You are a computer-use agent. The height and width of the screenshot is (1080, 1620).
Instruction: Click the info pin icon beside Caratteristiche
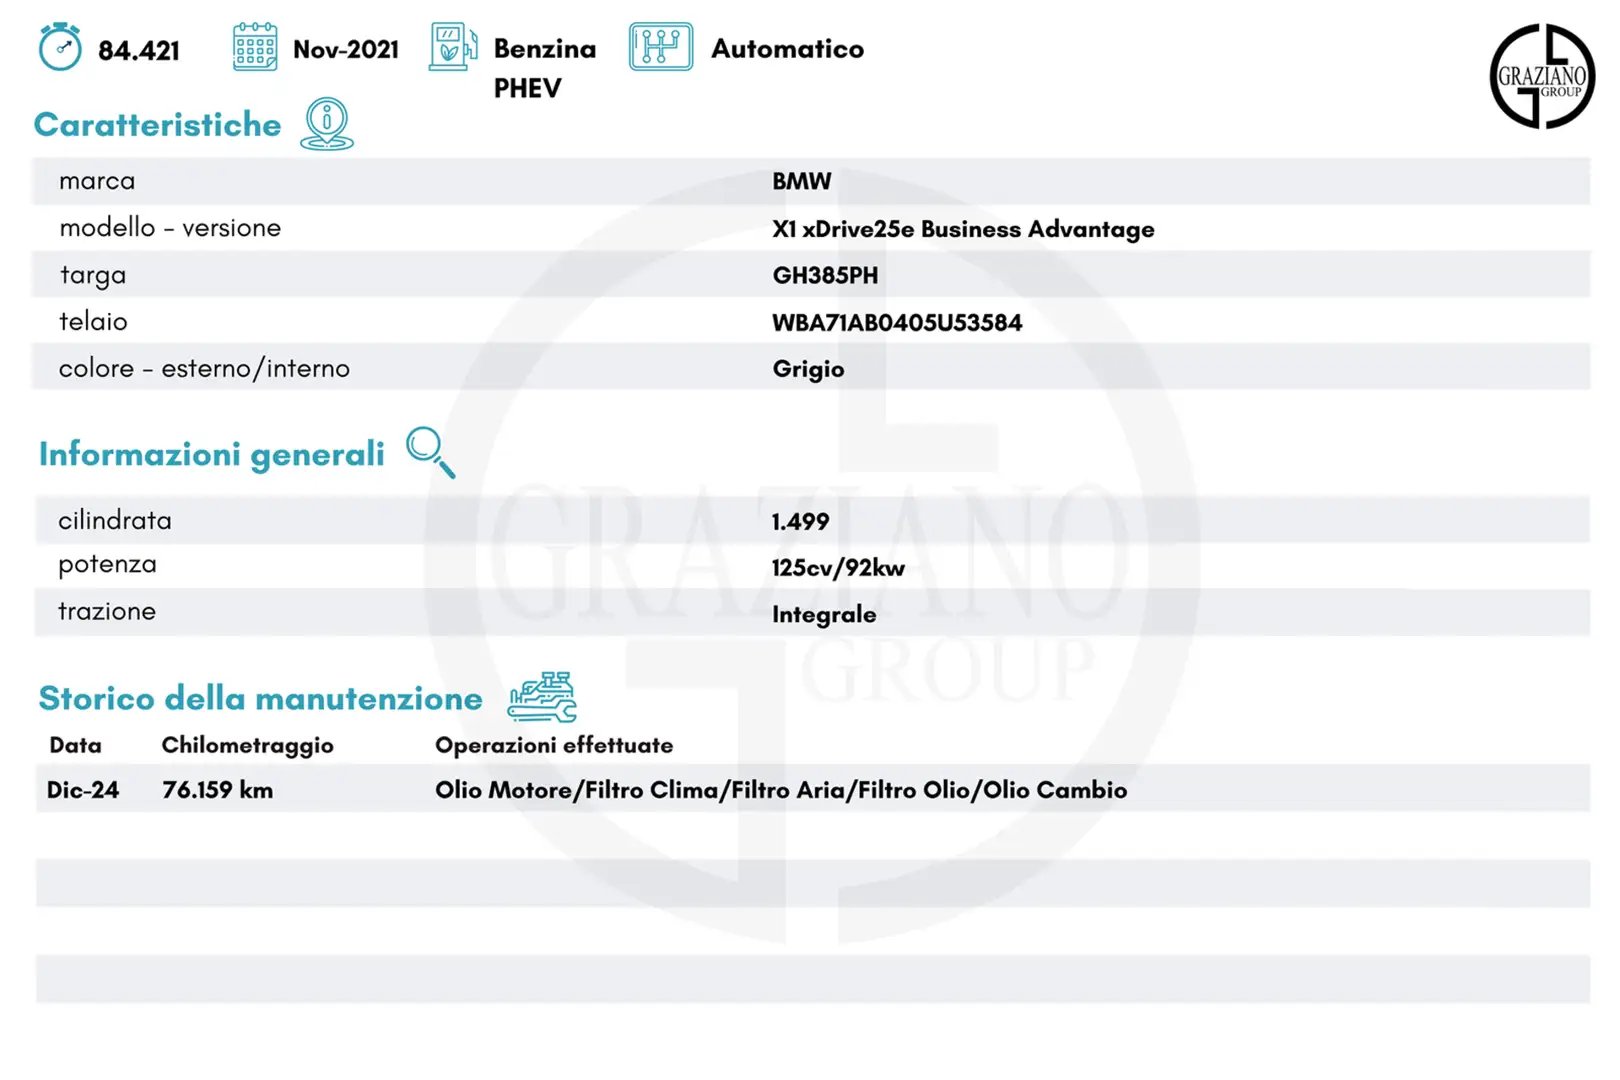tap(327, 124)
